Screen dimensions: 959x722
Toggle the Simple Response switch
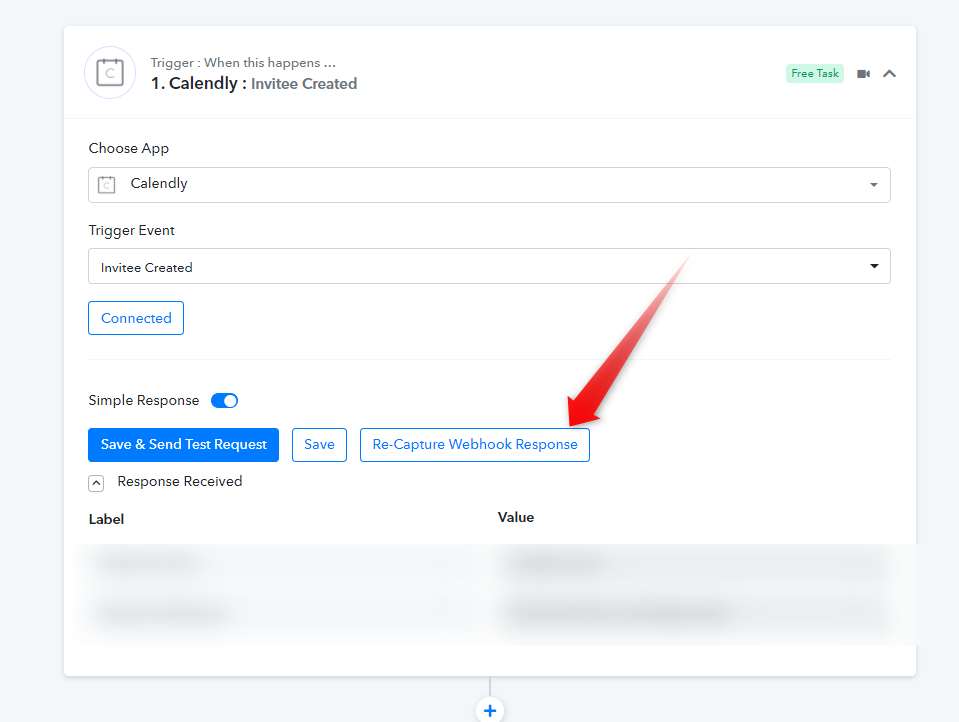click(x=224, y=401)
